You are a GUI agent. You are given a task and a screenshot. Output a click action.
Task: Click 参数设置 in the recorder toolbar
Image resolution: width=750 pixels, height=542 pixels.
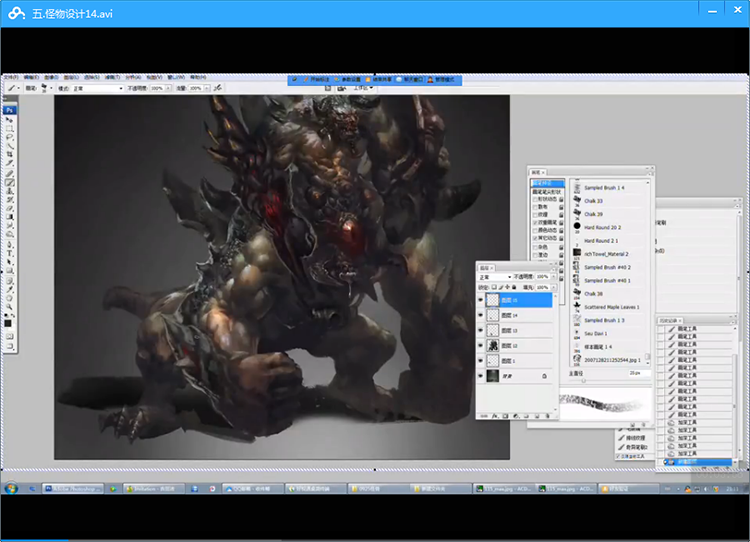[x=349, y=79]
